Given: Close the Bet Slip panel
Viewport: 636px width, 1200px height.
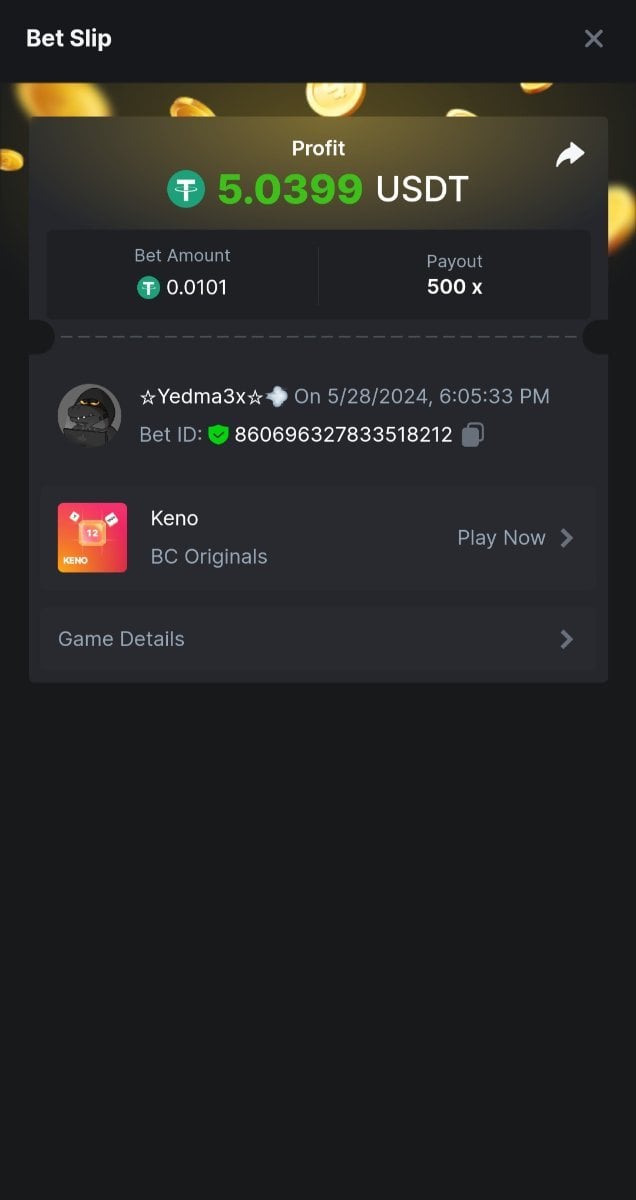Looking at the screenshot, I should 594,39.
